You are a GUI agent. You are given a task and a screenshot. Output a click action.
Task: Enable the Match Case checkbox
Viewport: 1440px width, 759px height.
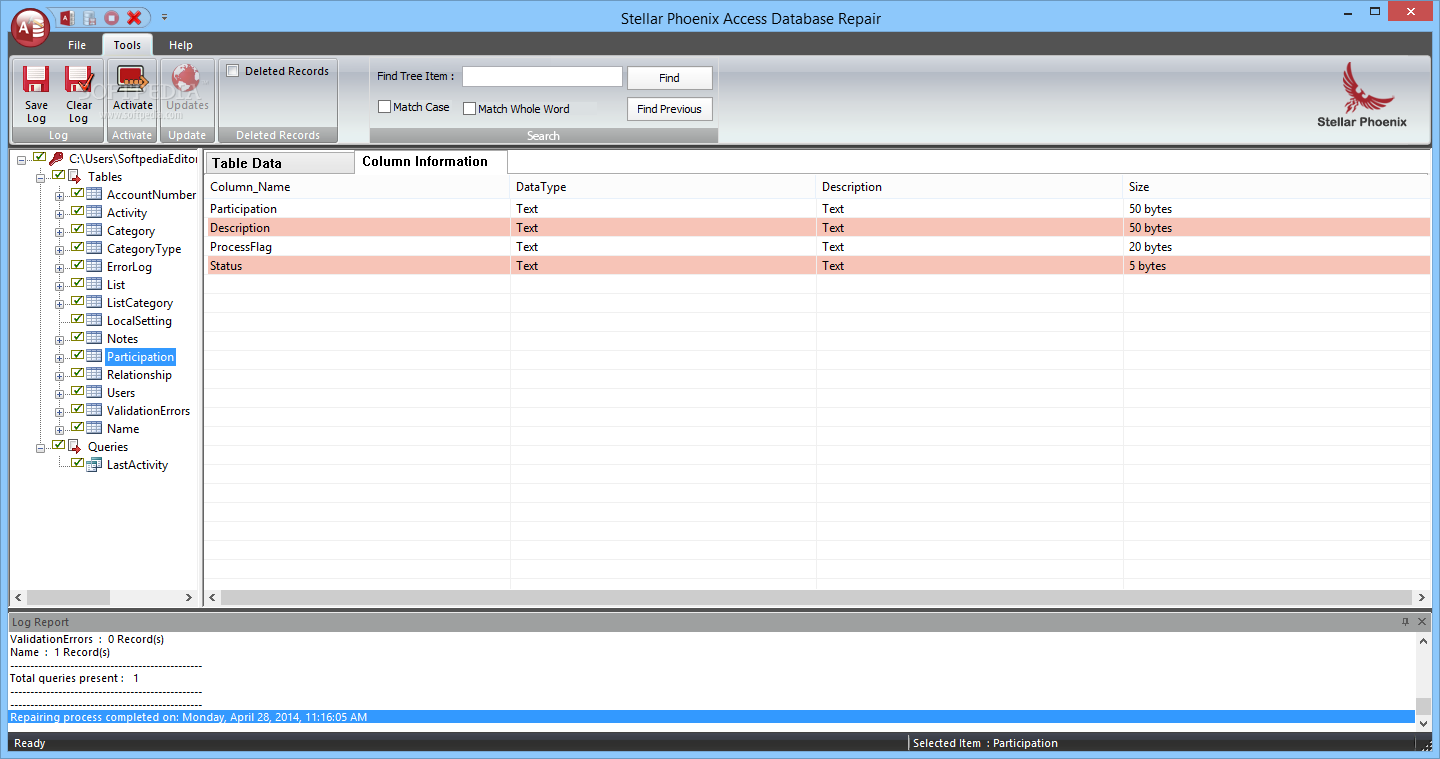click(x=384, y=107)
